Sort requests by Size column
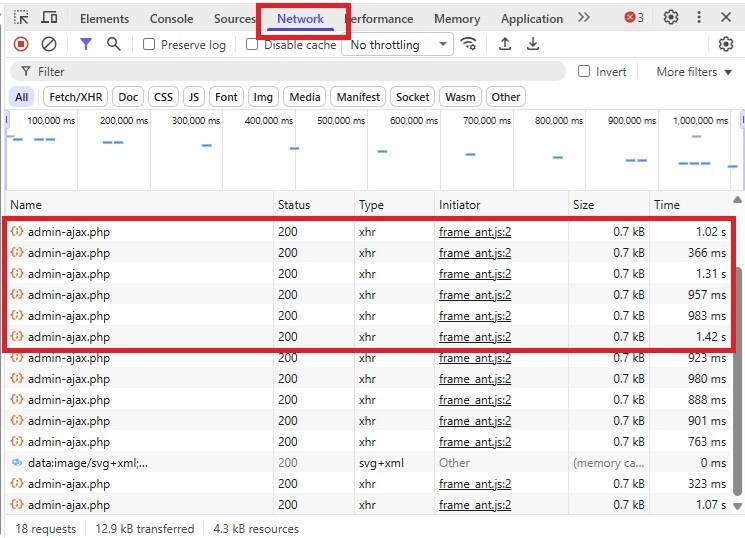 click(609, 205)
